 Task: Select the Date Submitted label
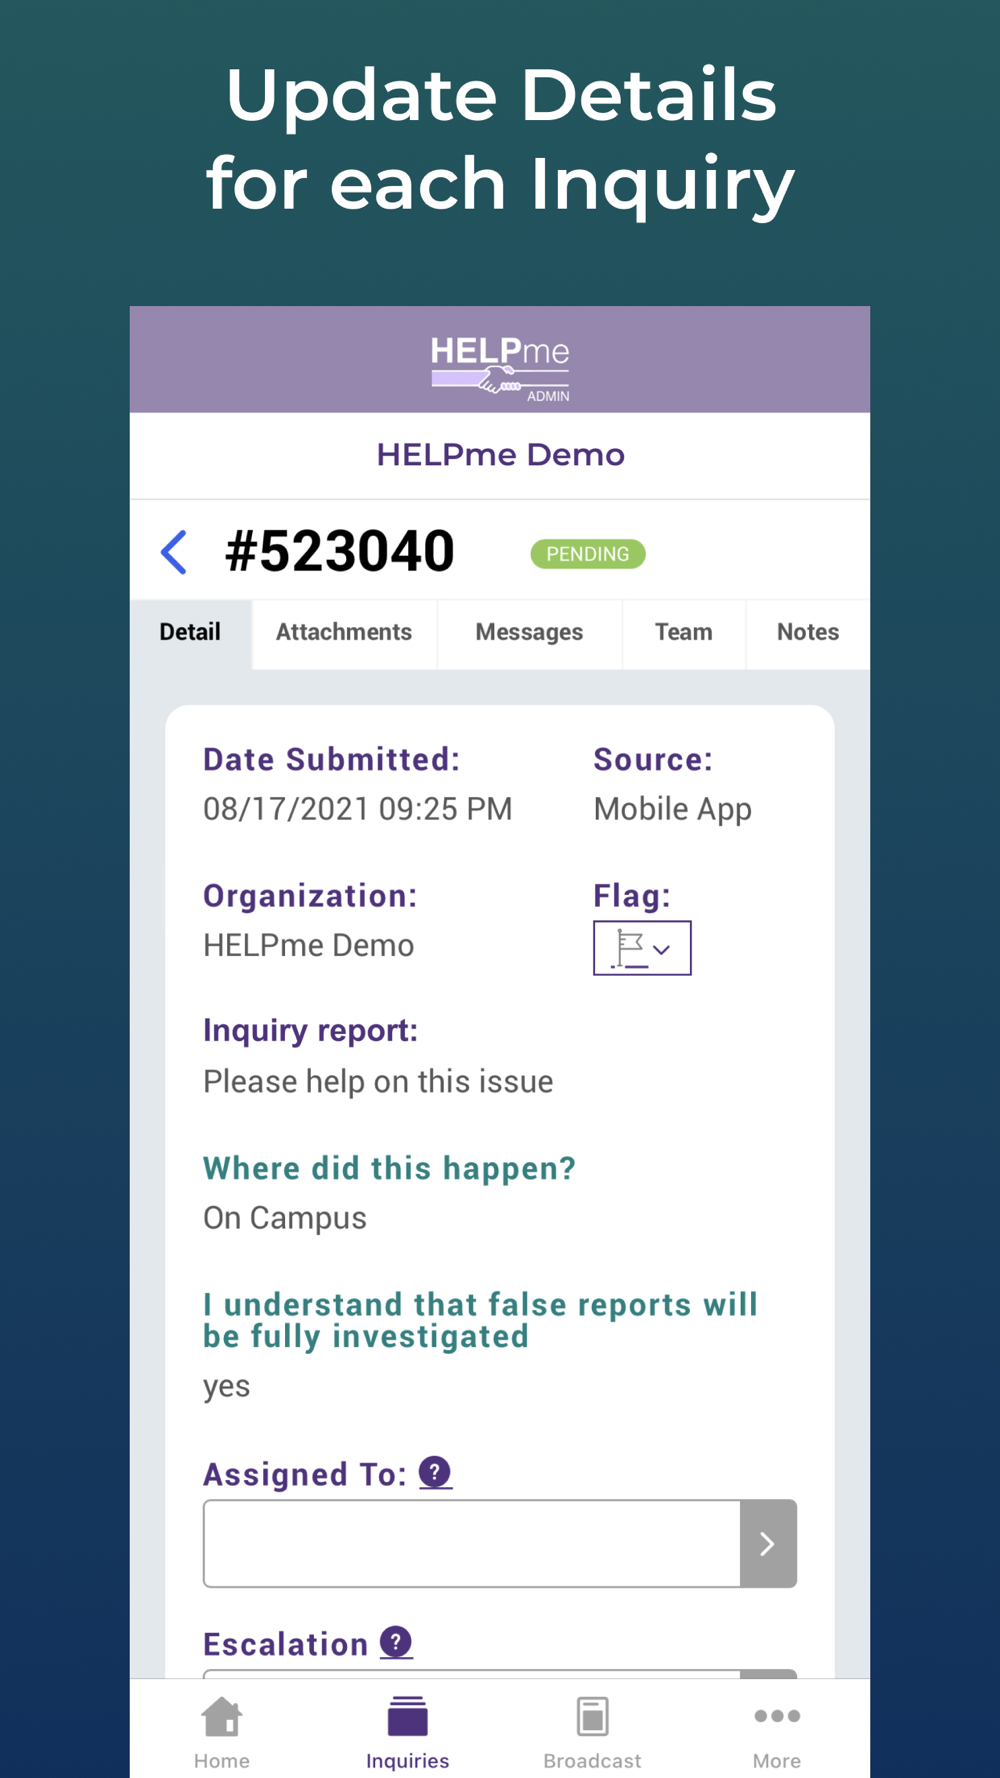coord(331,760)
